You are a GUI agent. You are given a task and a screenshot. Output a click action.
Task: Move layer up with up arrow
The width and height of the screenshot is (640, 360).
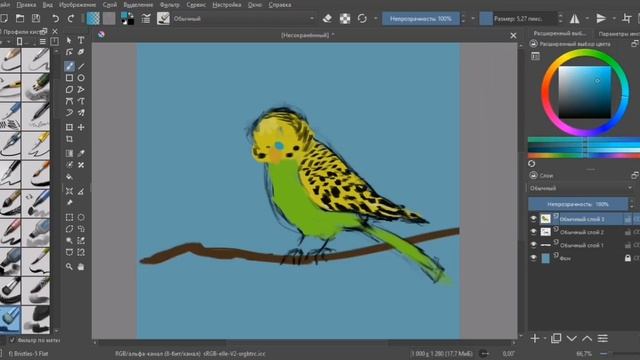click(x=587, y=338)
